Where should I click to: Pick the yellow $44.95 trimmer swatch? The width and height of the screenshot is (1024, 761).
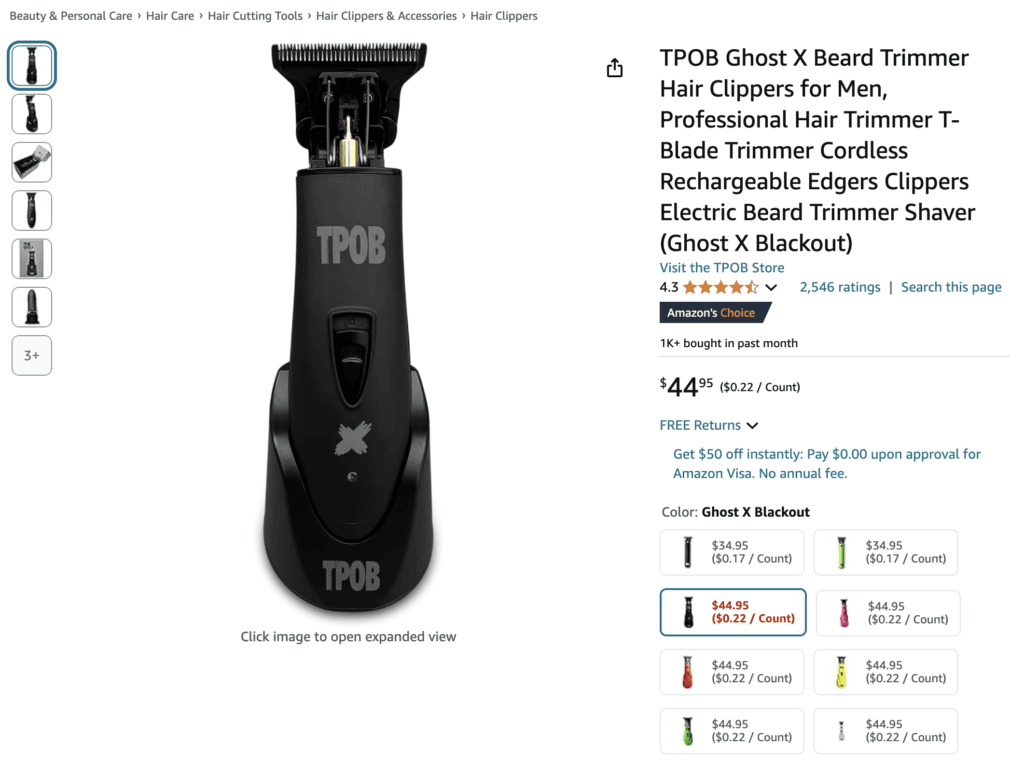coord(886,672)
